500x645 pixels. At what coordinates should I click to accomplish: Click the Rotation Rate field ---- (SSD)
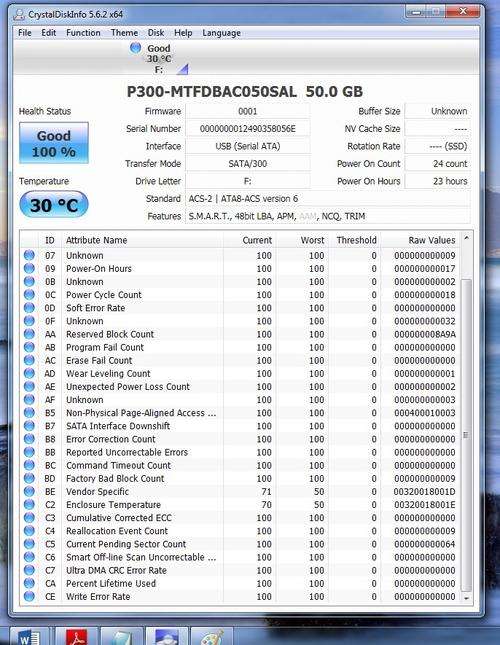[x=438, y=146]
